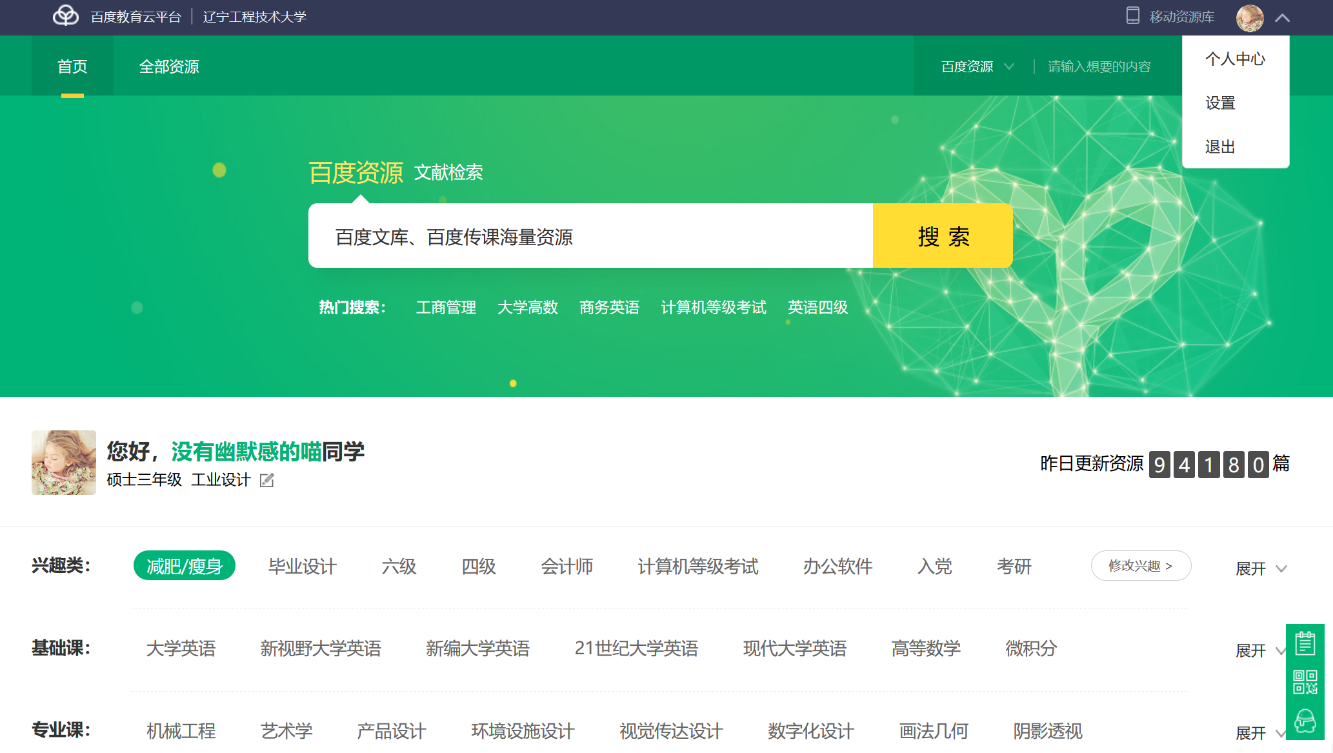Expand the 兴趣类 row with 展开
Image resolution: width=1333 pixels, height=753 pixels.
click(x=1261, y=569)
